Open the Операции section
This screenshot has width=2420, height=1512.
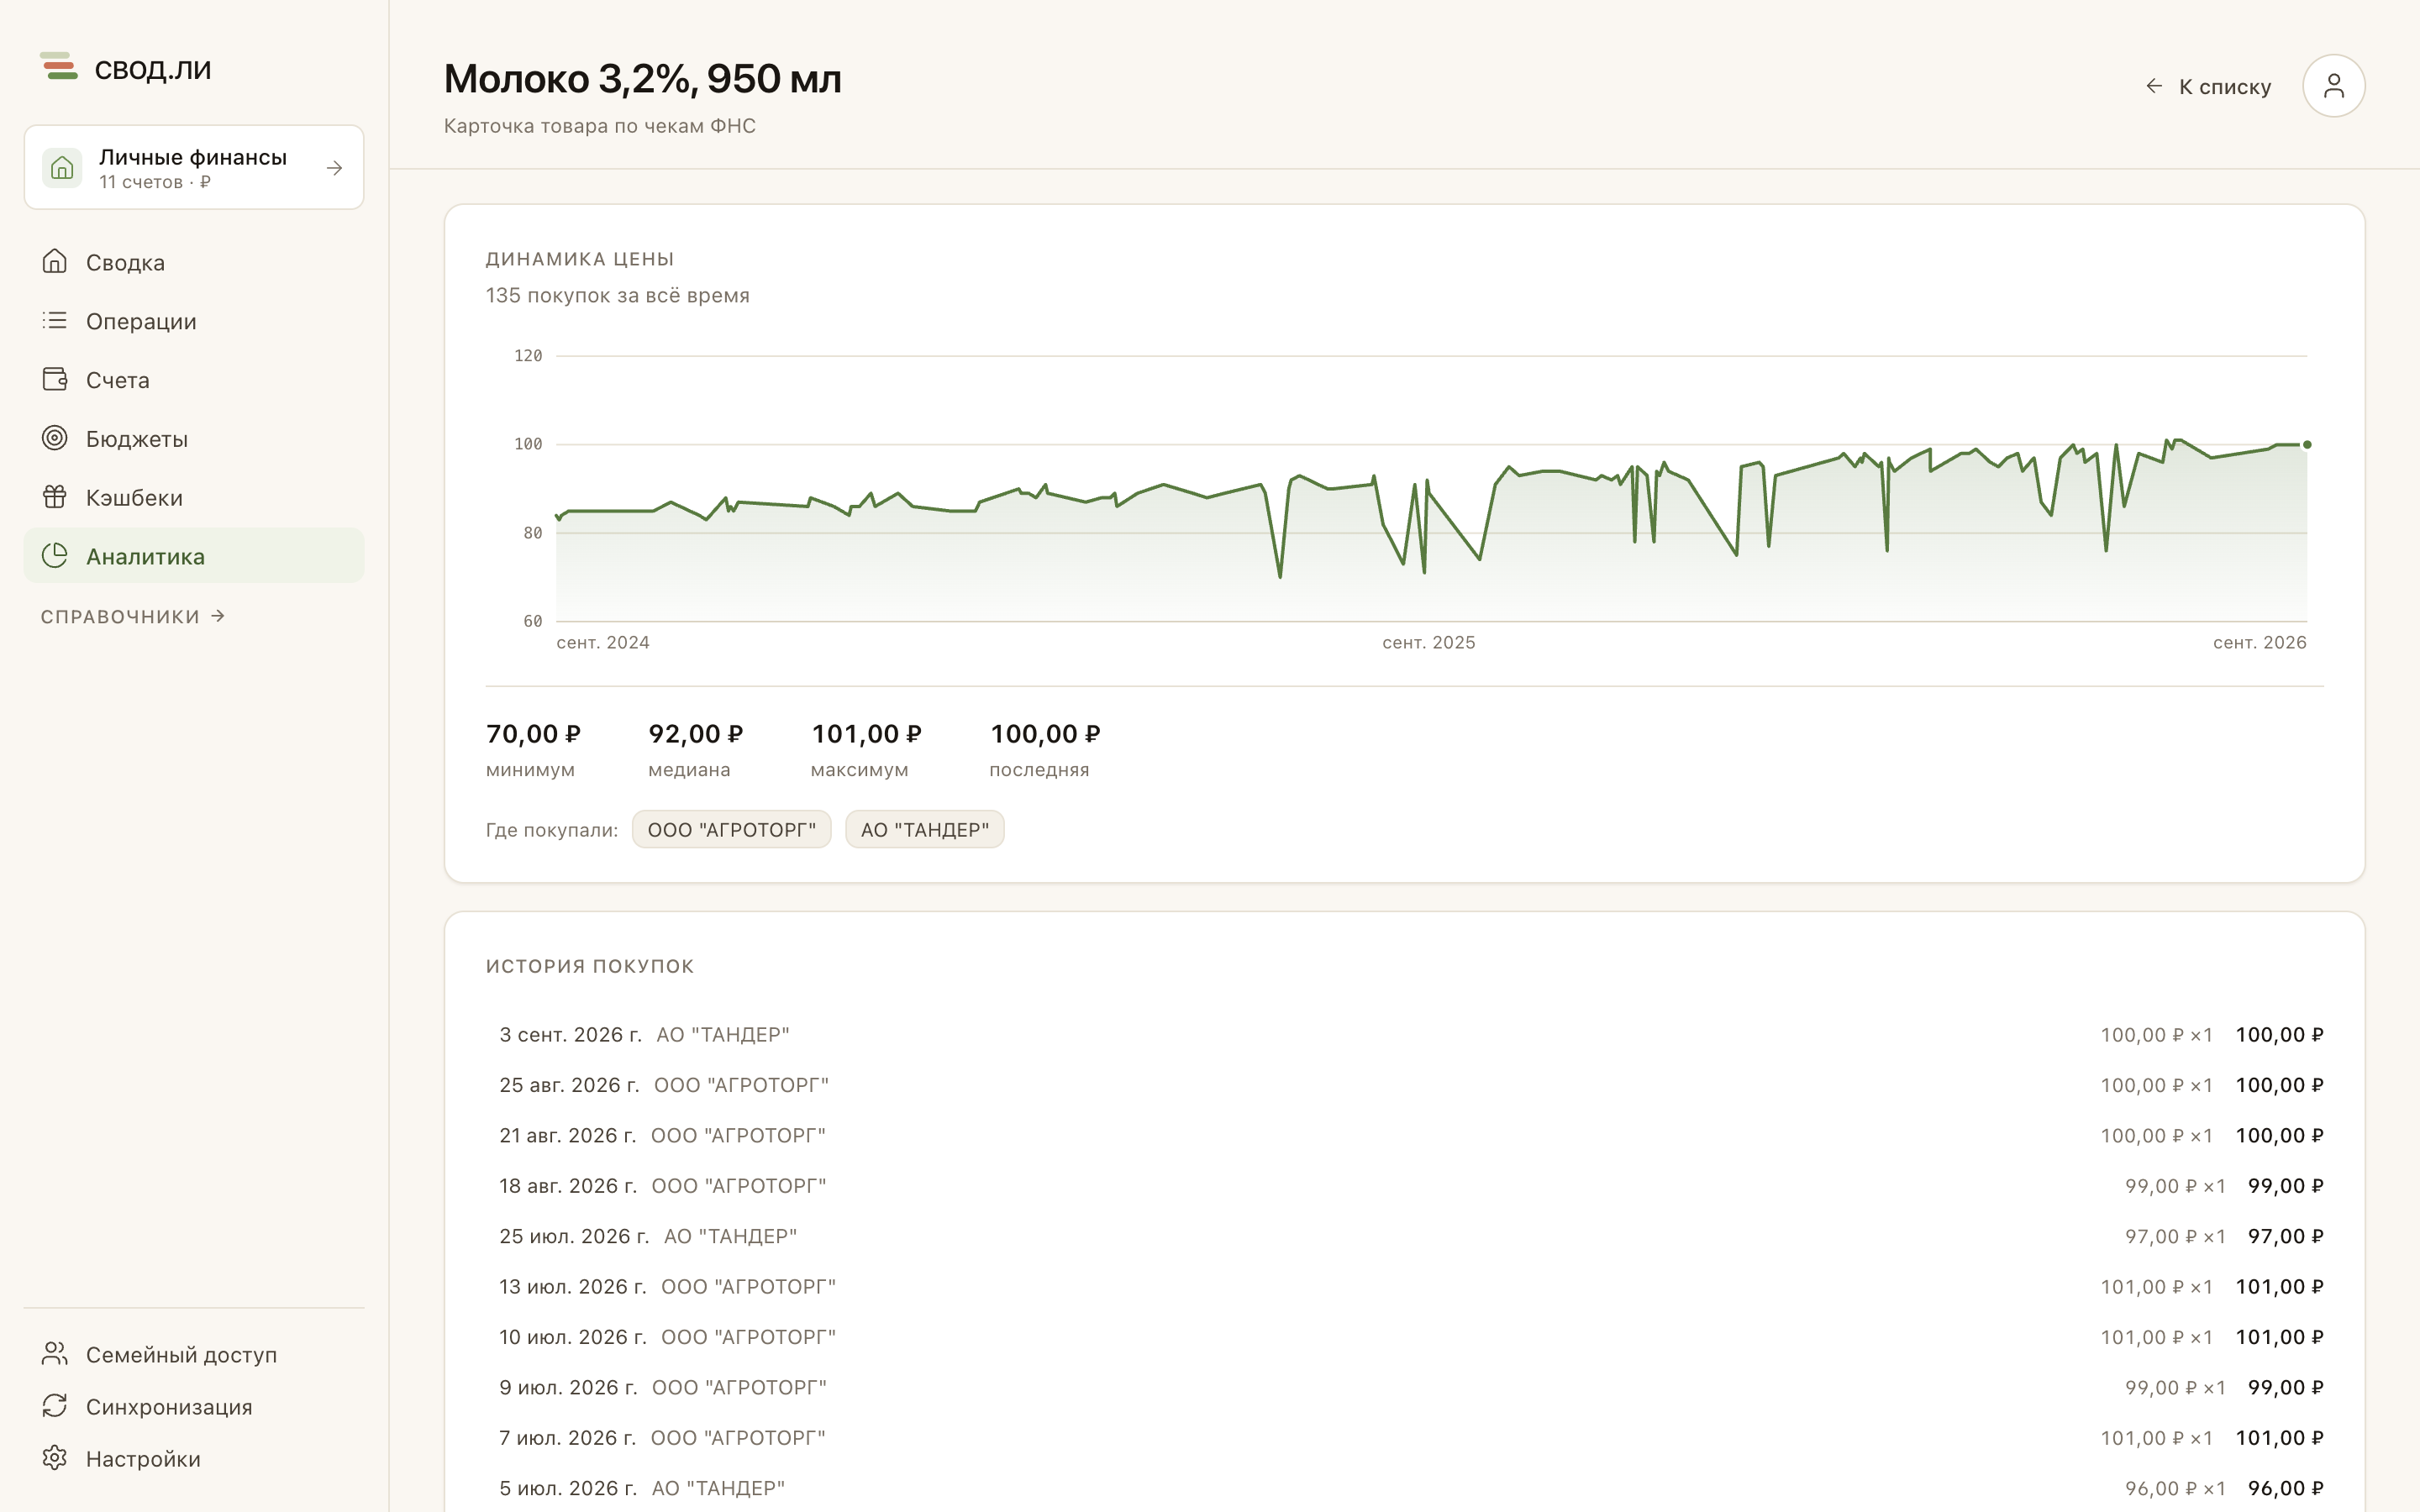pos(194,321)
